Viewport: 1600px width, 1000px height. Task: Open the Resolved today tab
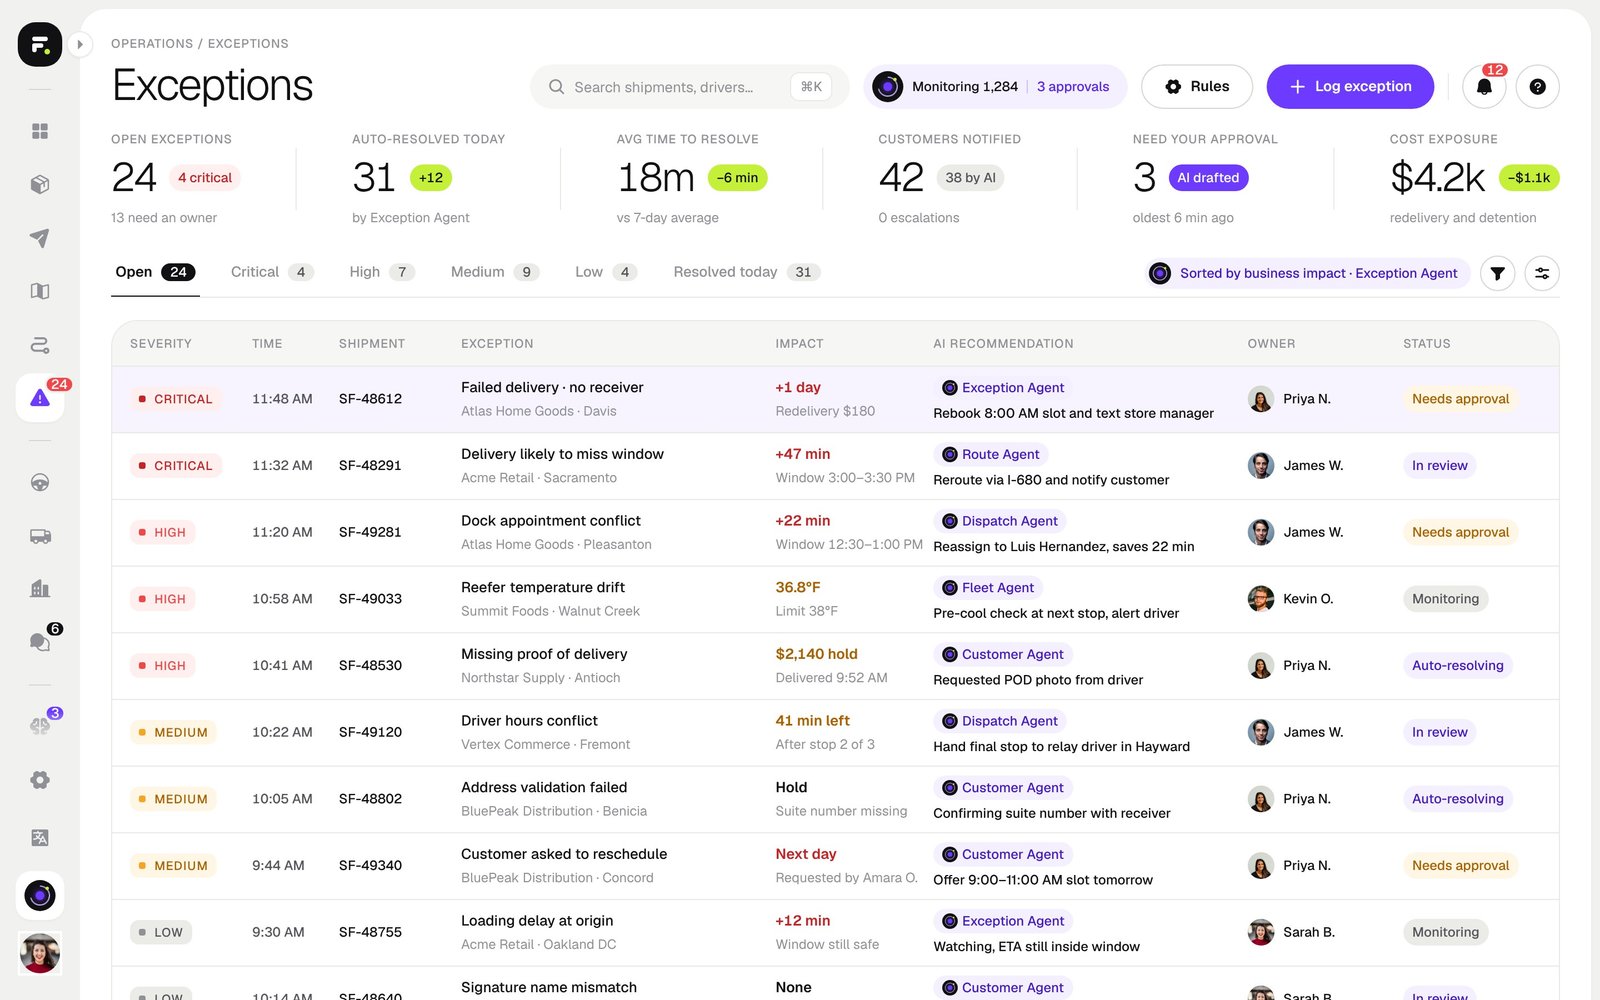click(747, 272)
